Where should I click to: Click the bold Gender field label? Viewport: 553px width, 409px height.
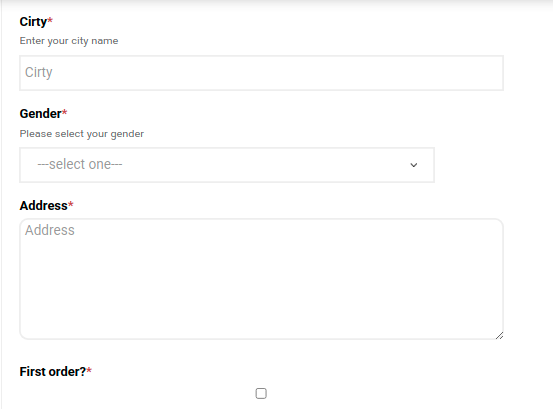[x=41, y=114]
